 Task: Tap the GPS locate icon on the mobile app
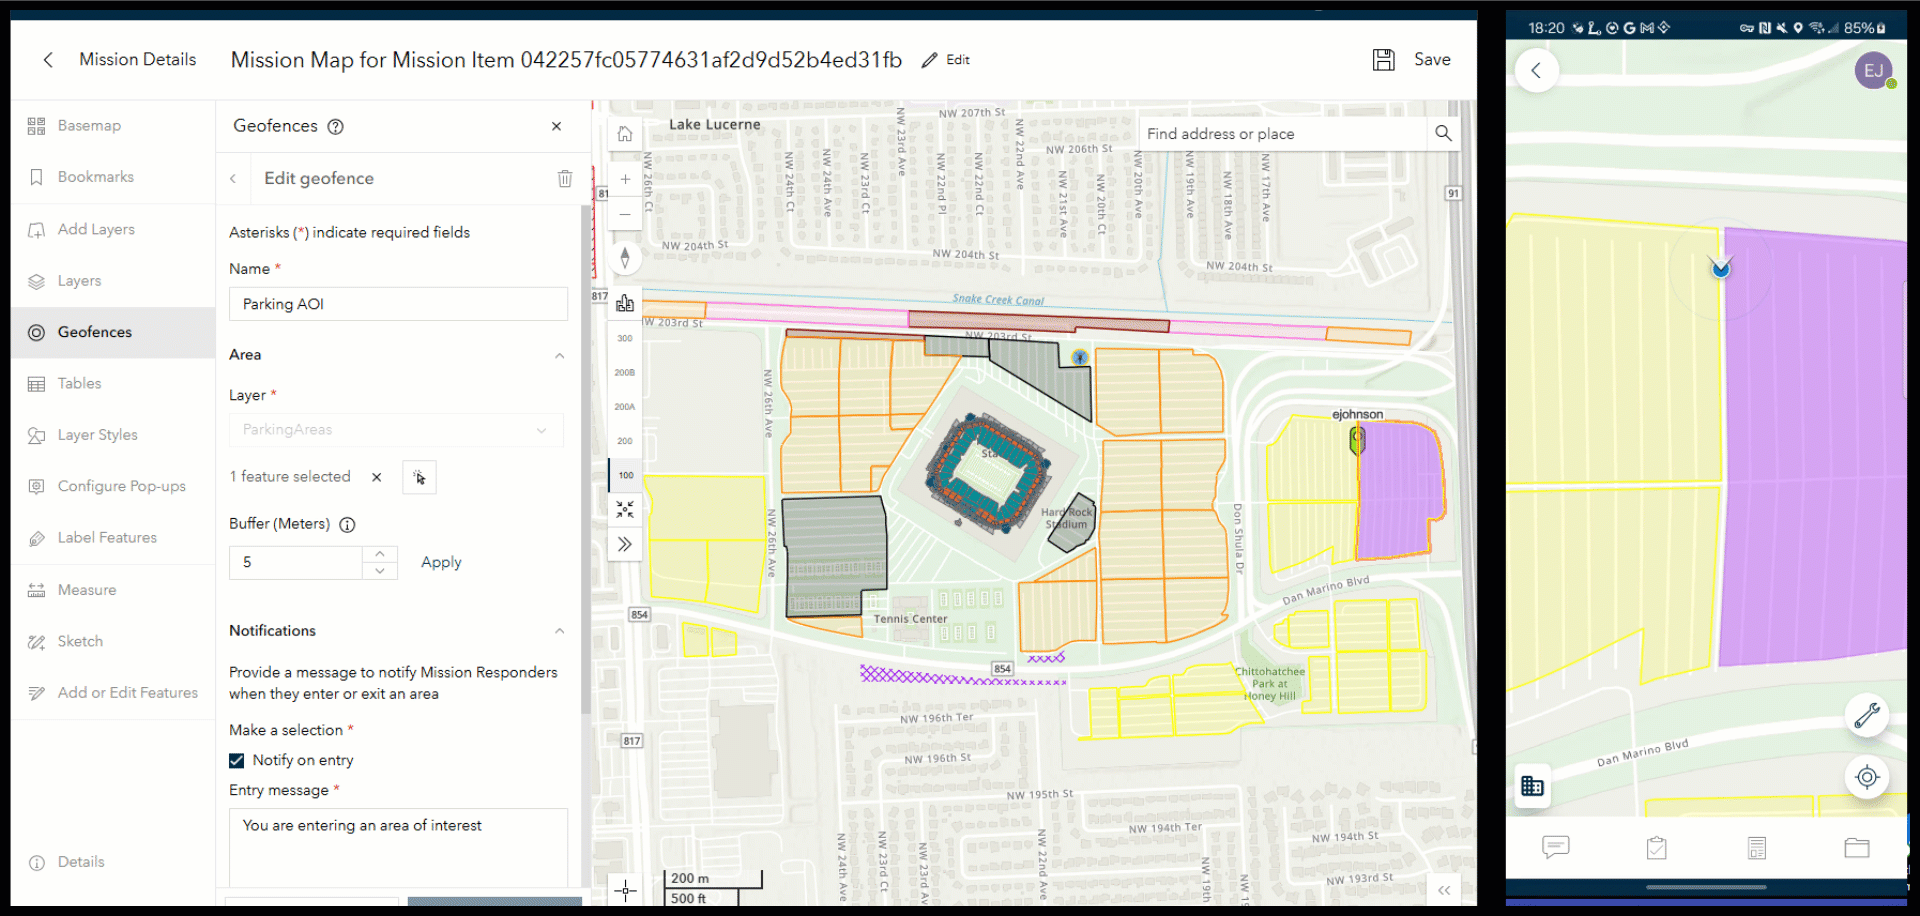click(1868, 777)
